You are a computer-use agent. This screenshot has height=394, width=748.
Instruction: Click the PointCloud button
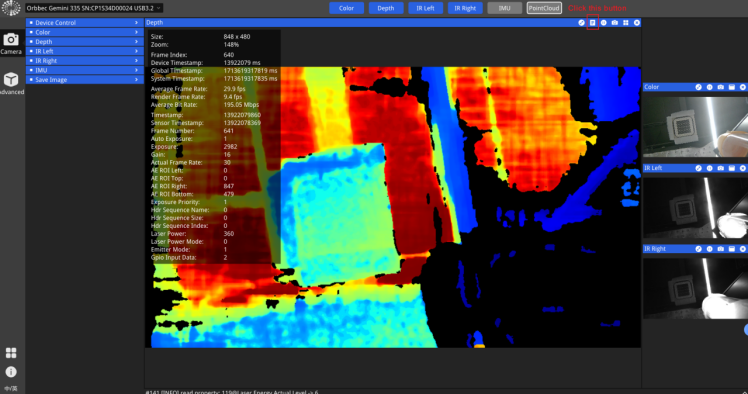coord(544,8)
